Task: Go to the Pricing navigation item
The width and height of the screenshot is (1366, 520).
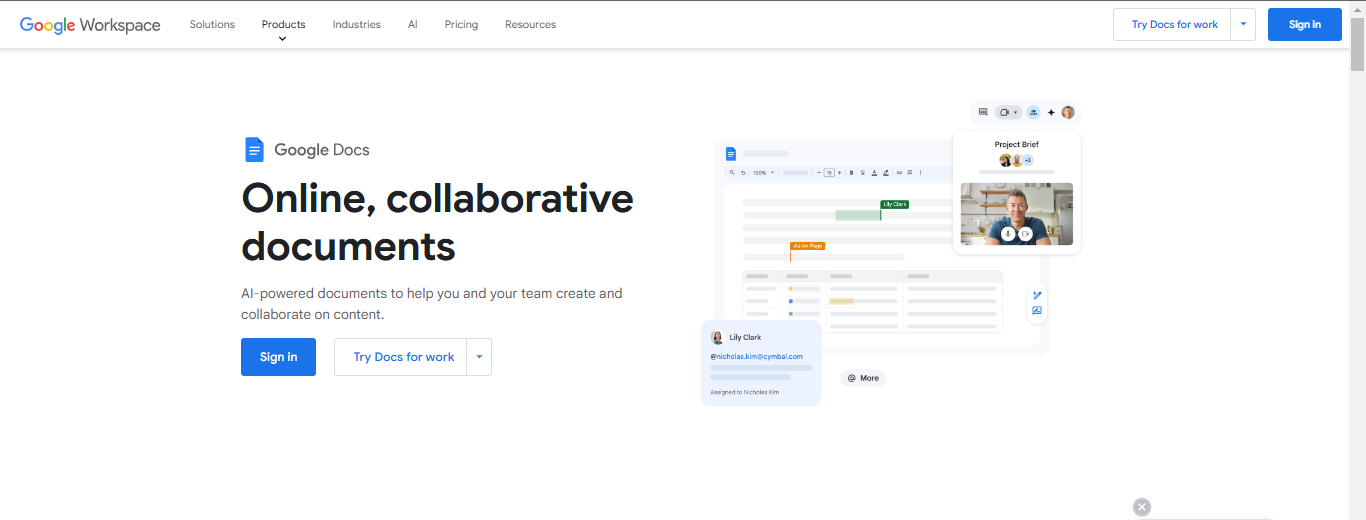Action: click(461, 25)
